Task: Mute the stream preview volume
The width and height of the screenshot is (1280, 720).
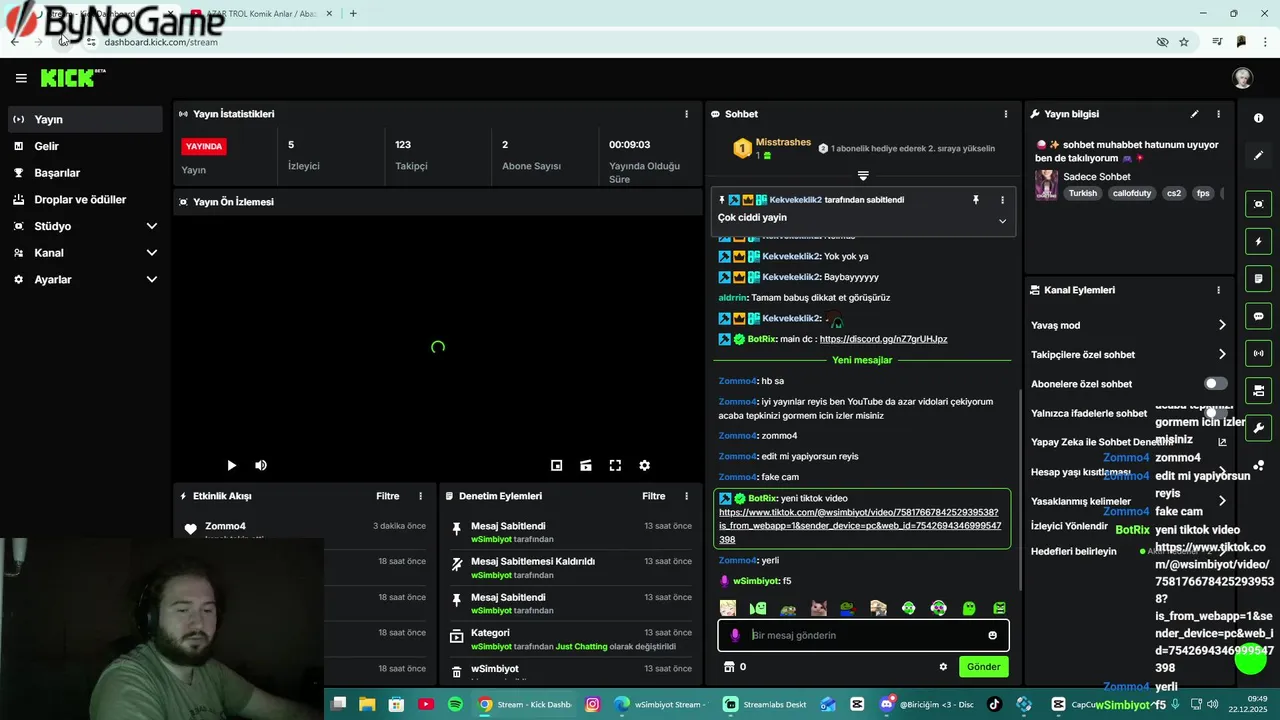Action: [x=261, y=465]
